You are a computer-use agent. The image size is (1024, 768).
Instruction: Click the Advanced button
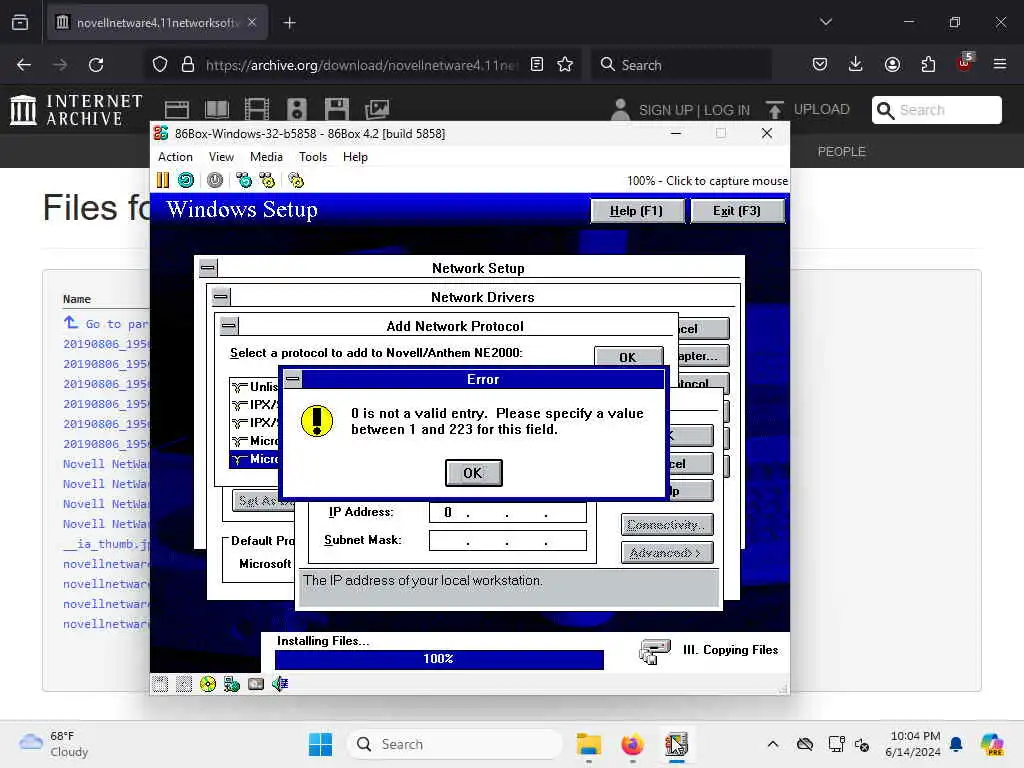(x=667, y=553)
